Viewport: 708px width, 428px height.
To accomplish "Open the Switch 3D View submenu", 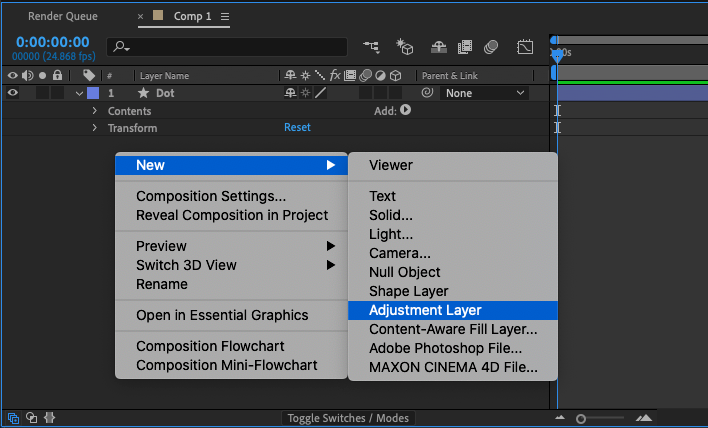I will (x=232, y=265).
